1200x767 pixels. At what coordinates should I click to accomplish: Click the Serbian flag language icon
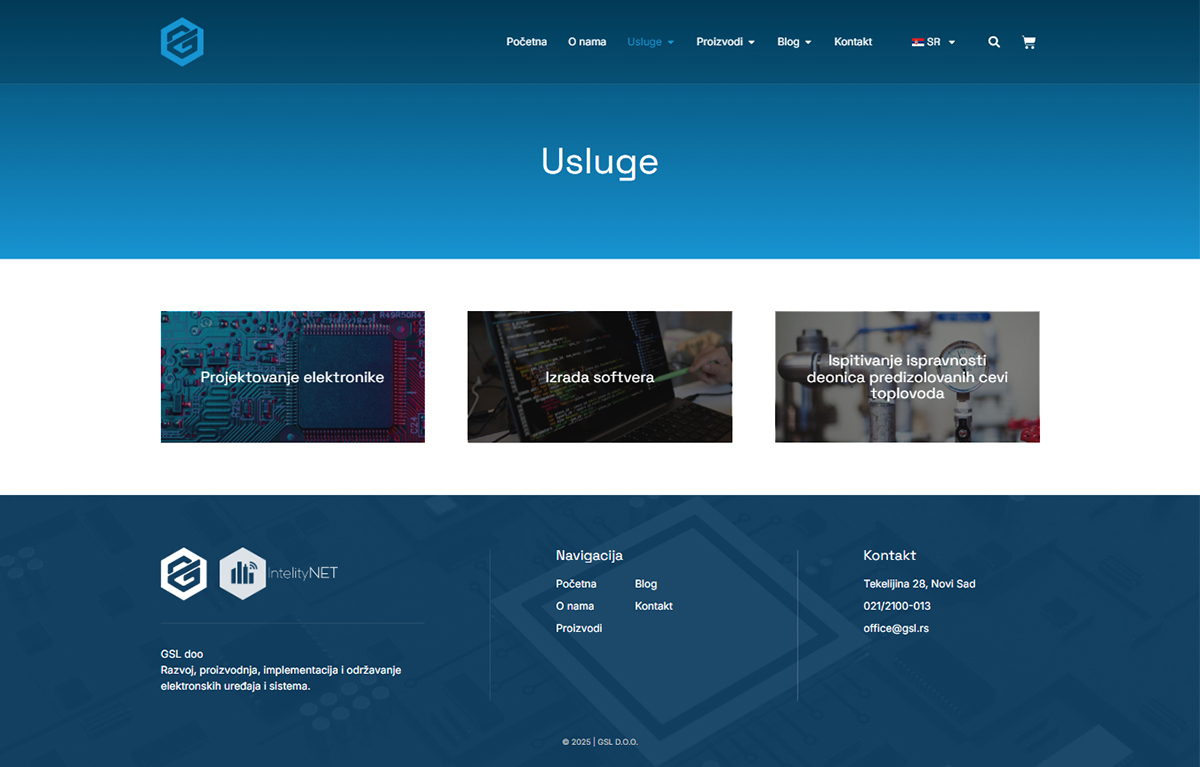(917, 42)
